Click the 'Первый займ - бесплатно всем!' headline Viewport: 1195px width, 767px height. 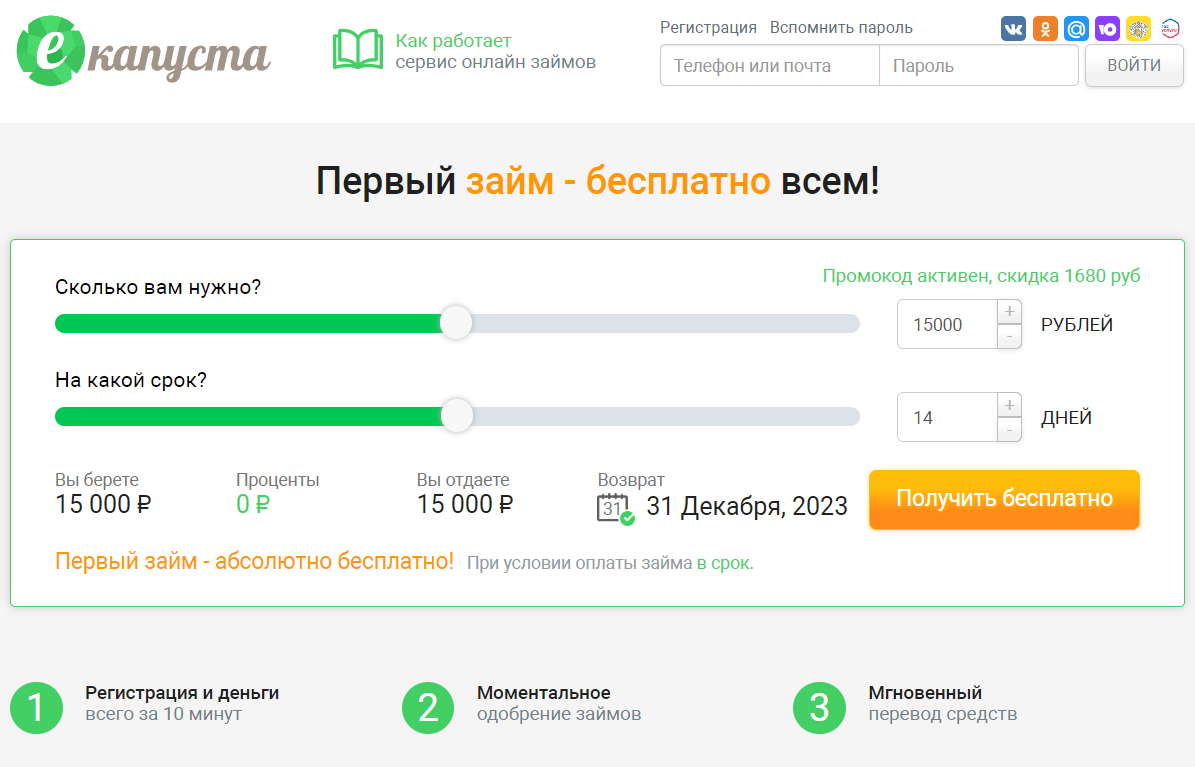pyautogui.click(x=598, y=181)
